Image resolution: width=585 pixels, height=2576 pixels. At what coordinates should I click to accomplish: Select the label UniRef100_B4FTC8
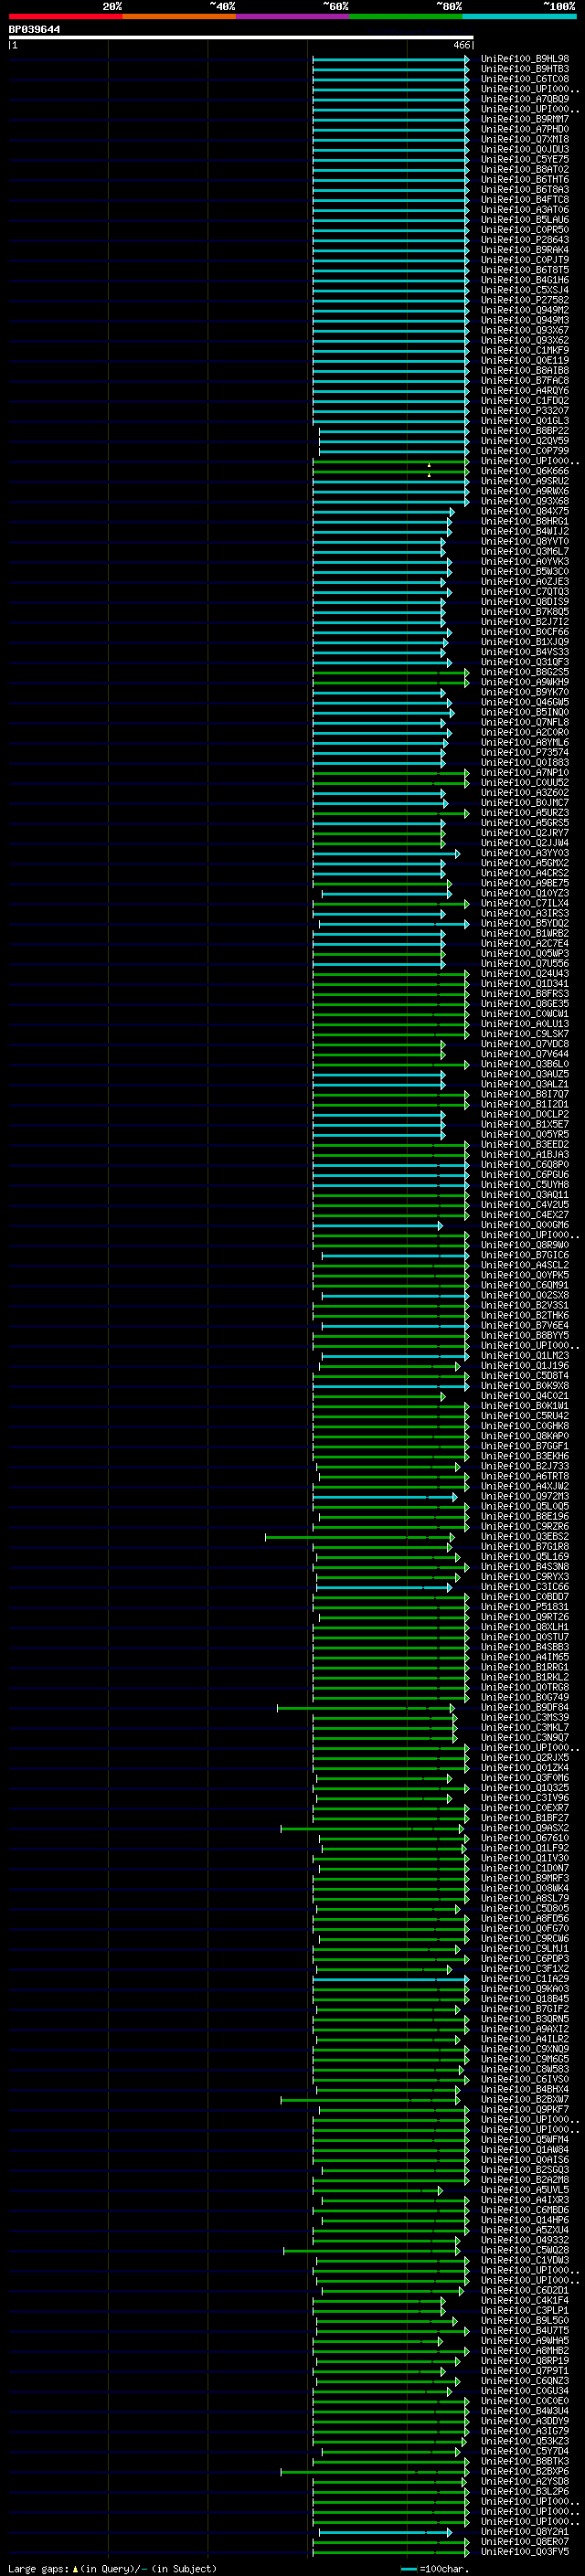coord(525,200)
